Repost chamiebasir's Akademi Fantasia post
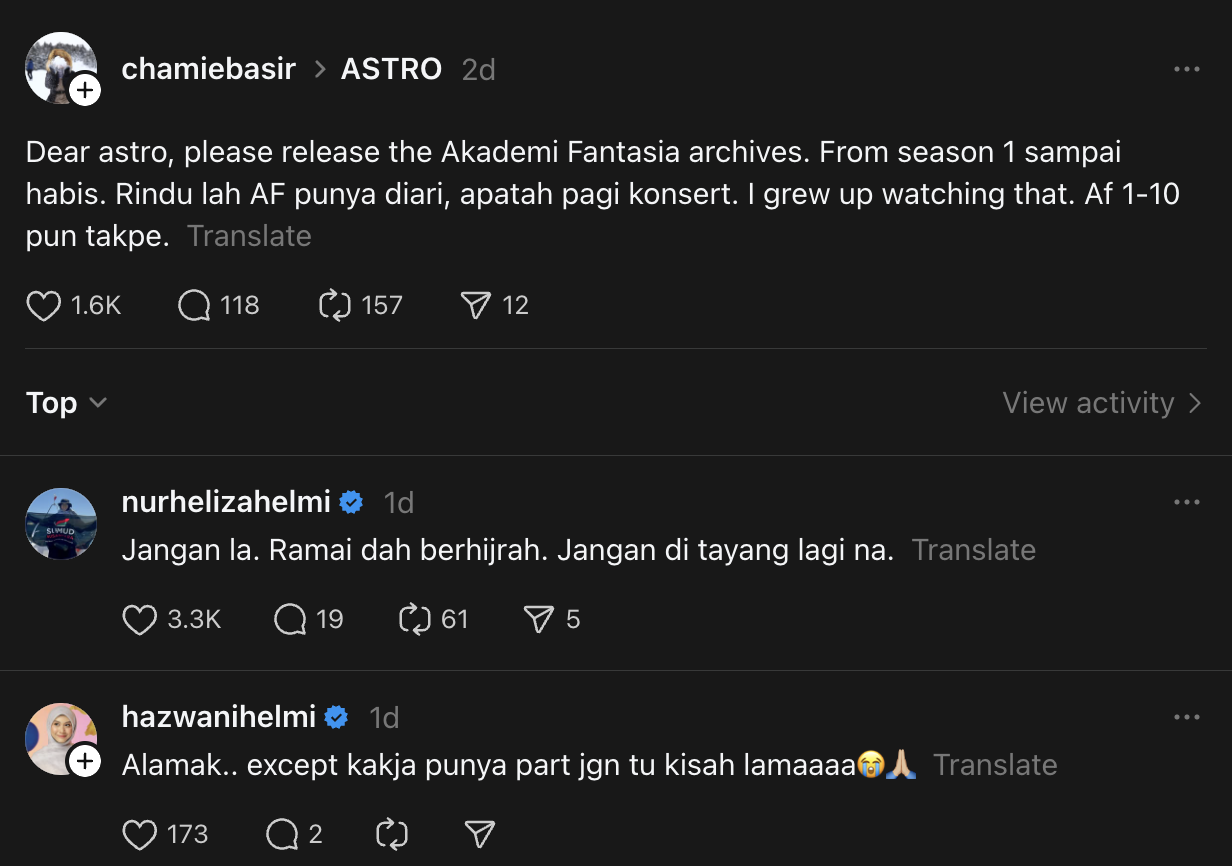The width and height of the screenshot is (1232, 866). [335, 305]
